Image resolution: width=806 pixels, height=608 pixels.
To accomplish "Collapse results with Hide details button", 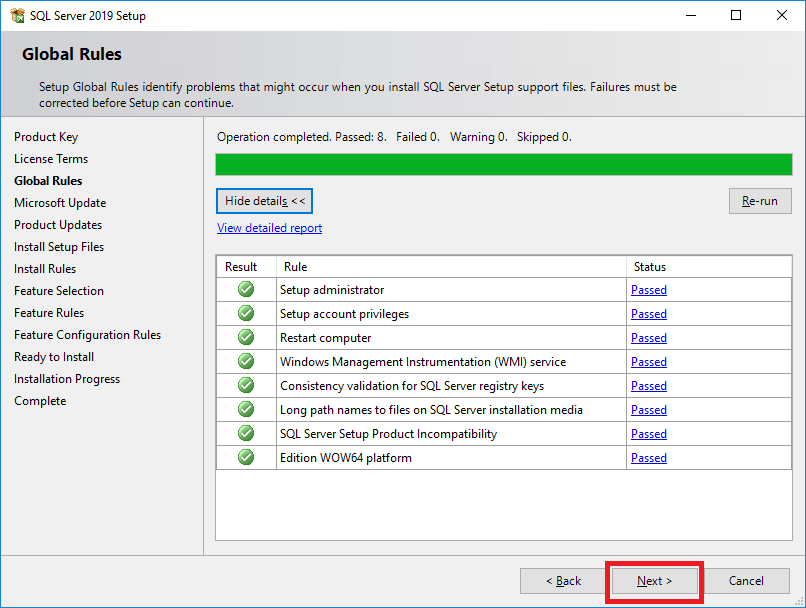I will pos(264,201).
